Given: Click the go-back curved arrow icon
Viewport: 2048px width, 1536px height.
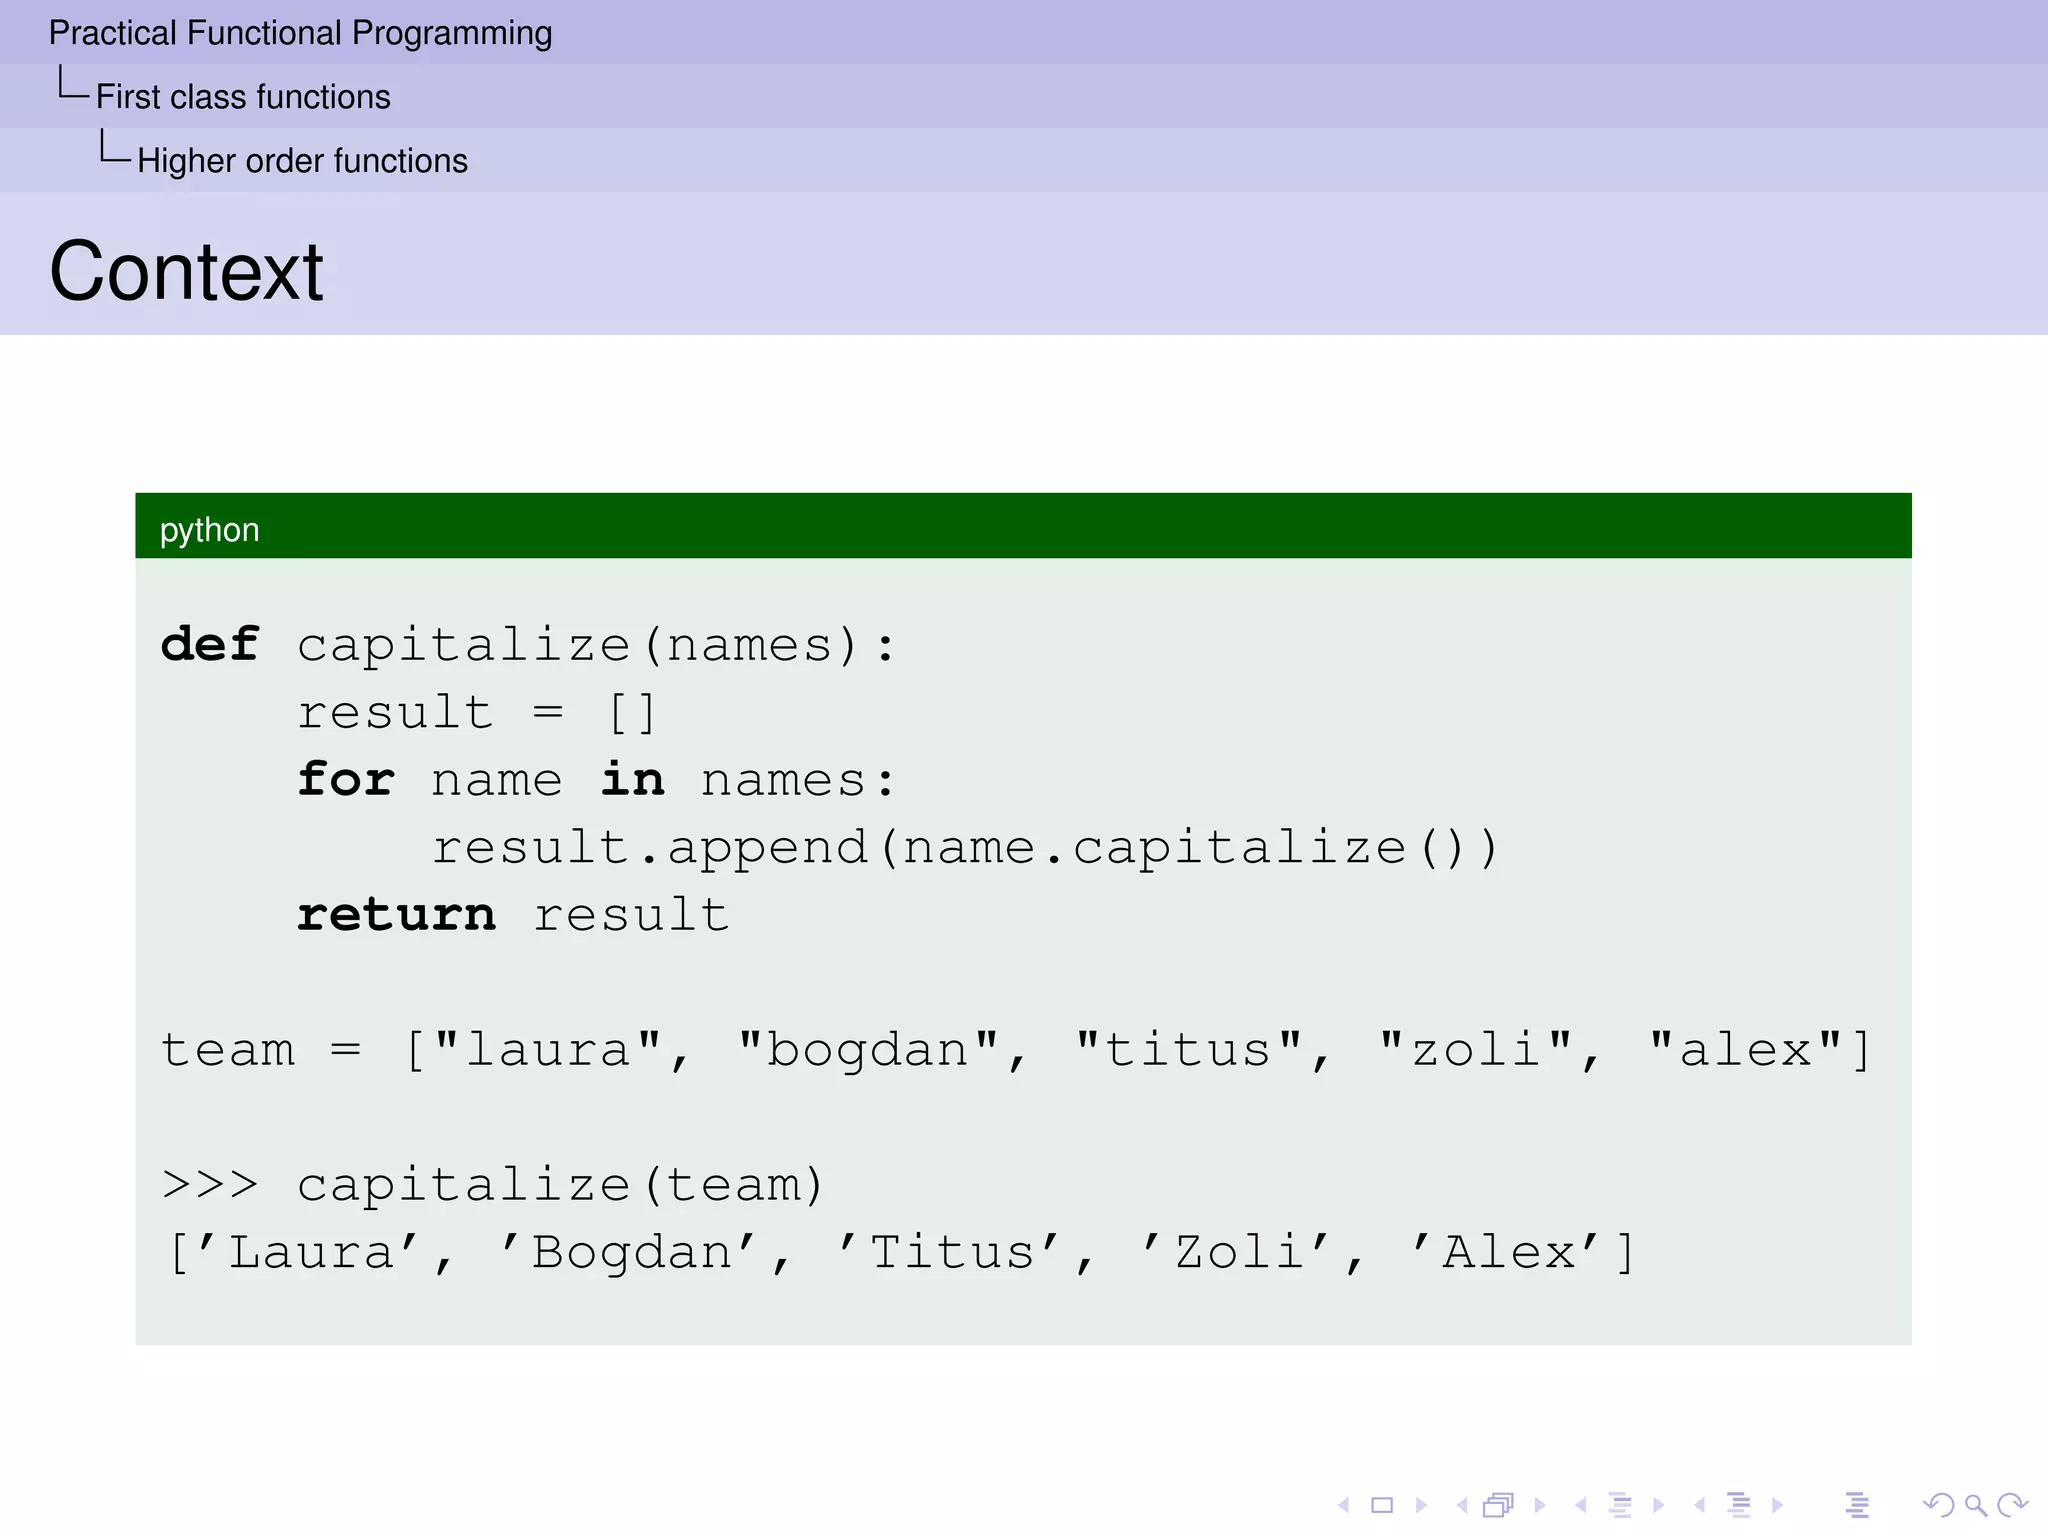Looking at the screenshot, I should (x=1938, y=1504).
